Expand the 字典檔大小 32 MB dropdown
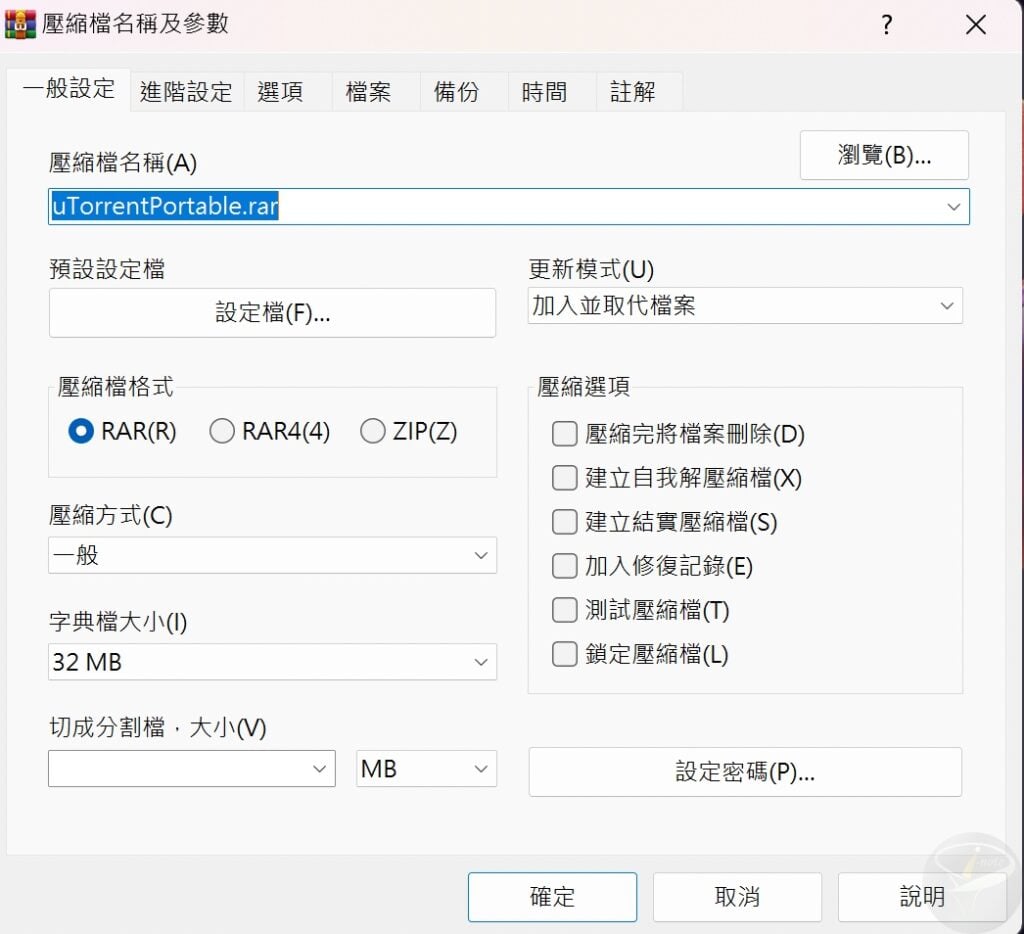This screenshot has height=934, width=1024. 272,661
